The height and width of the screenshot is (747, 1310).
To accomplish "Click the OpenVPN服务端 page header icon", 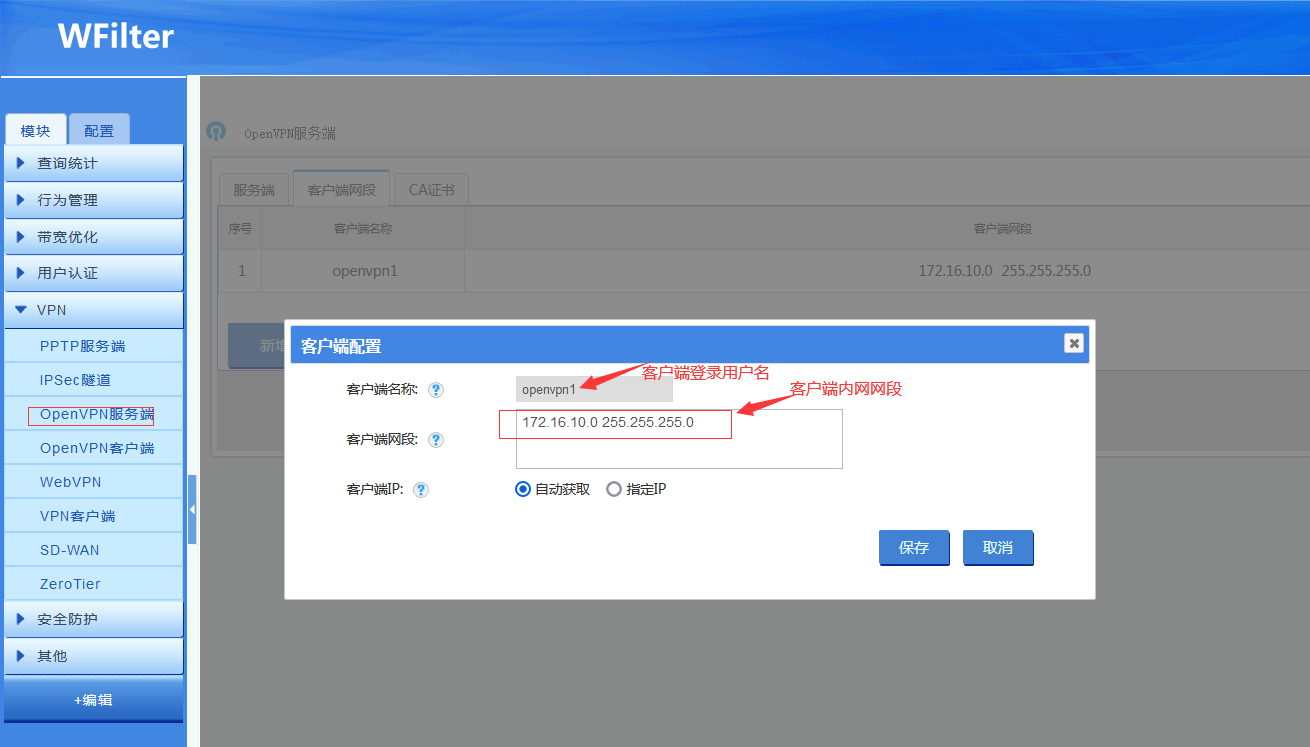I will point(216,132).
